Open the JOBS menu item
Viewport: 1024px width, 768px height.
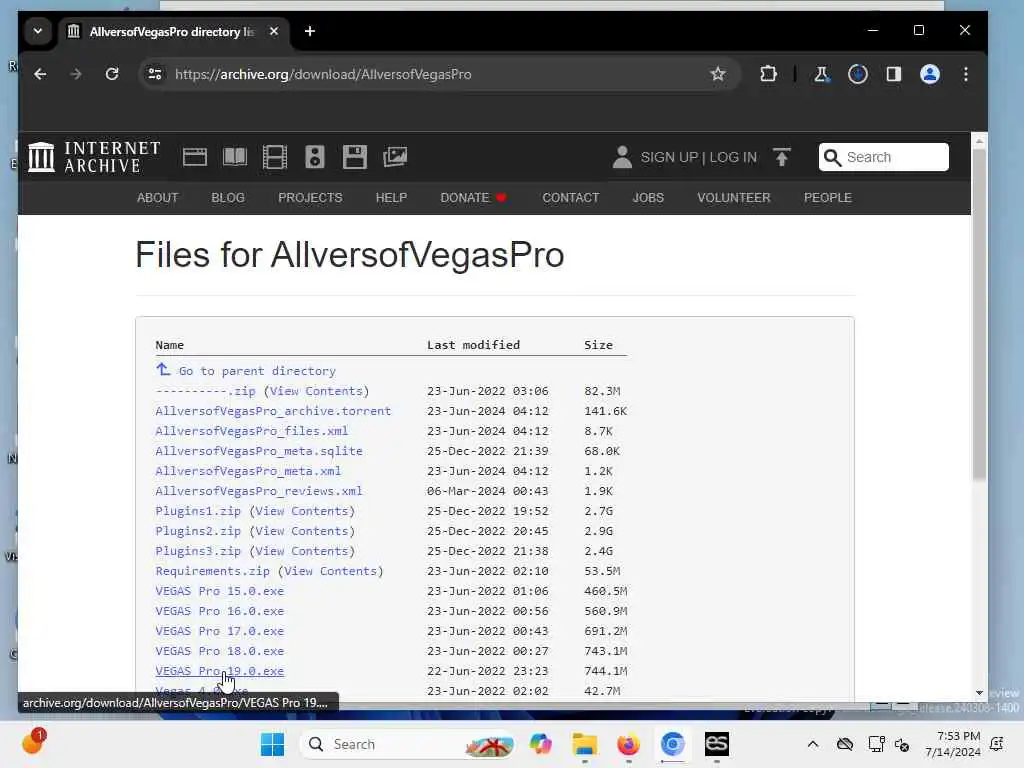click(648, 198)
